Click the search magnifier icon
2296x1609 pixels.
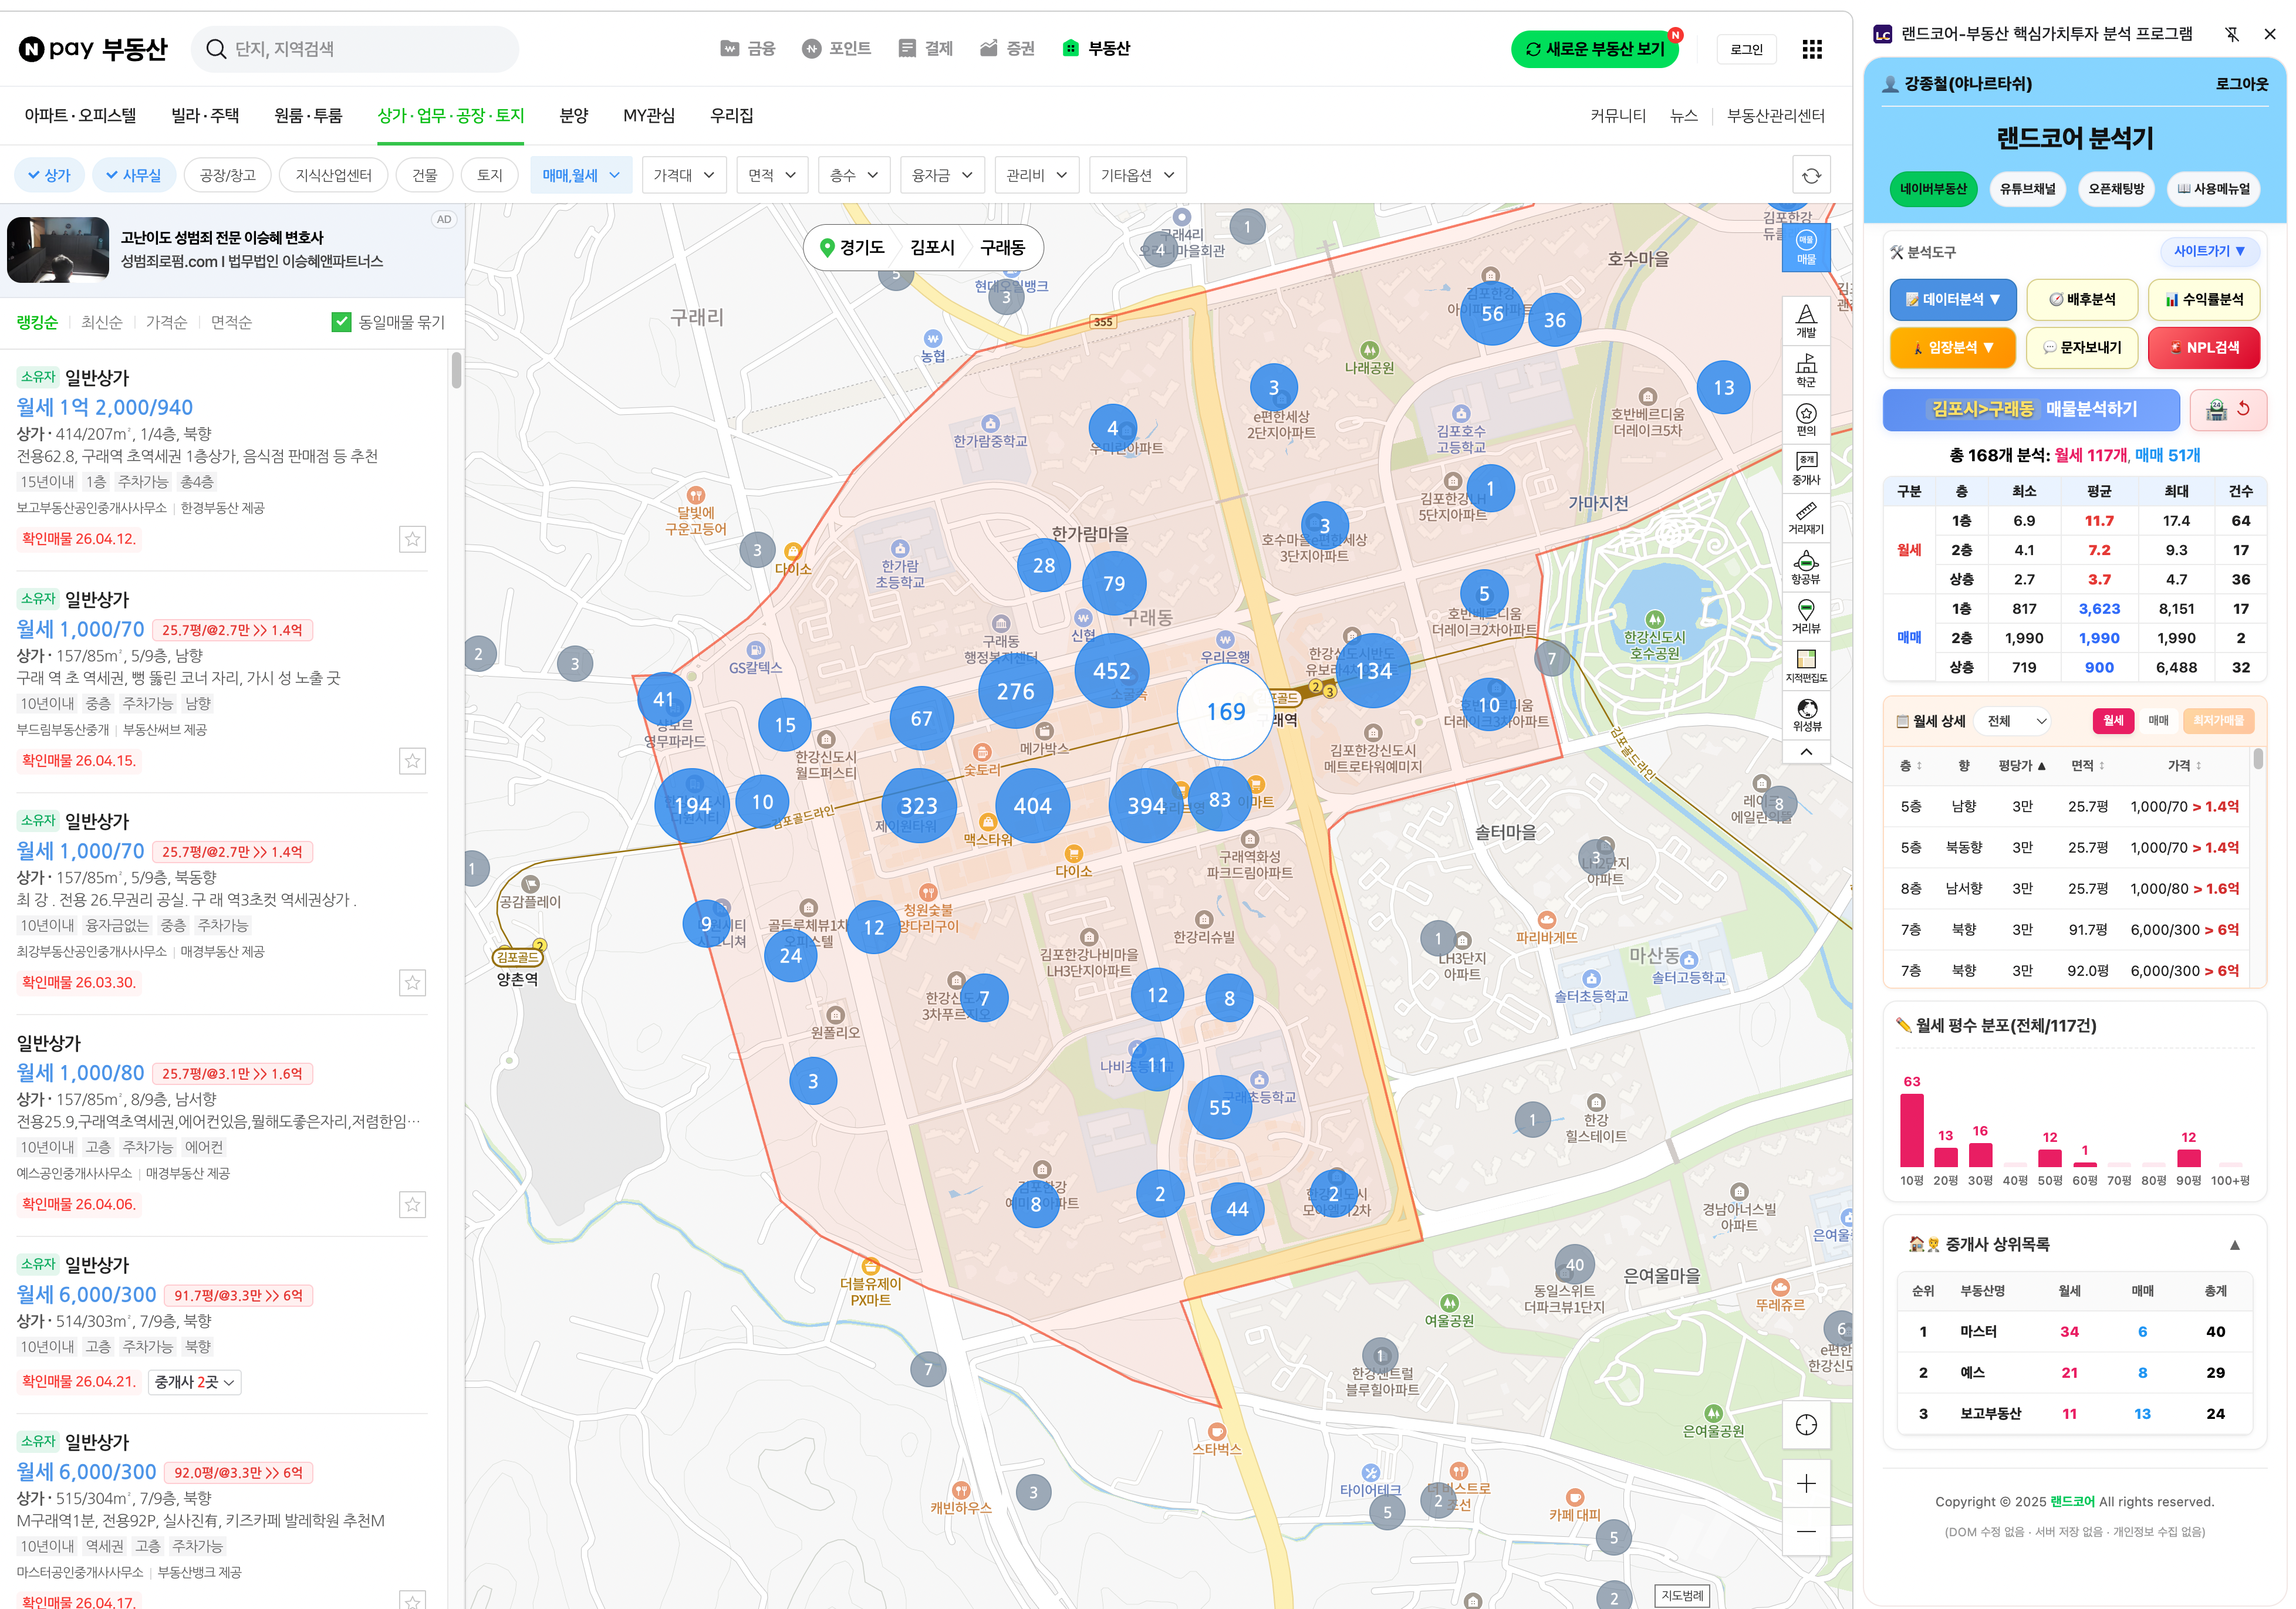[x=215, y=49]
